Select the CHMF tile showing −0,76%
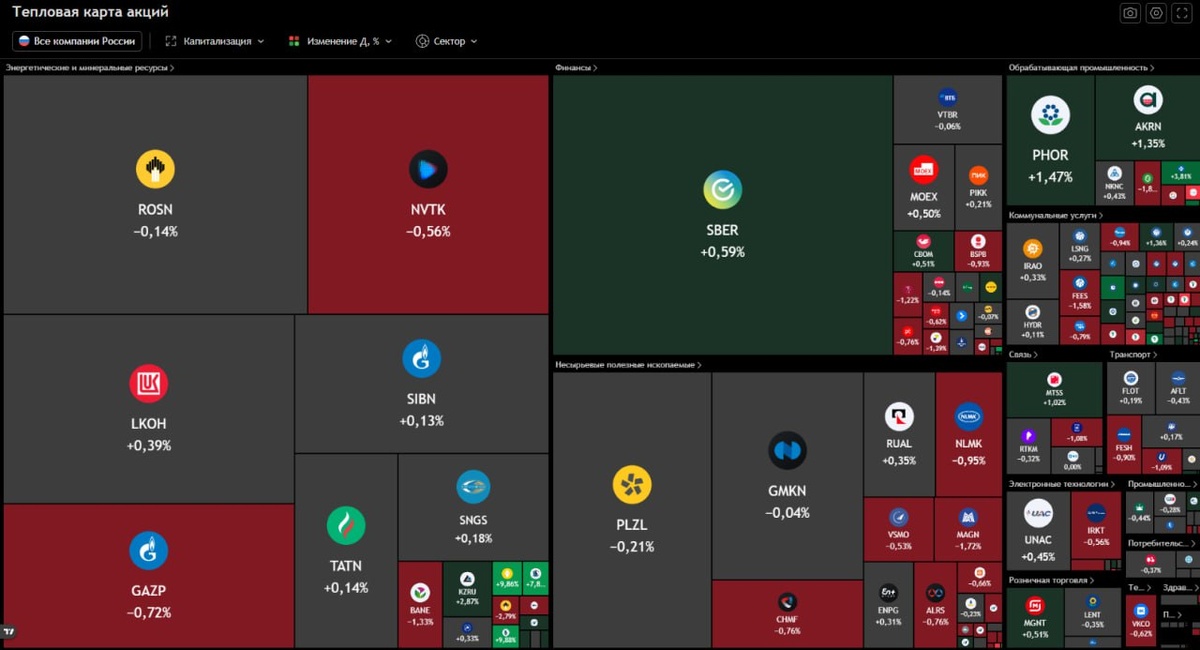The image size is (1200, 650). tap(787, 613)
